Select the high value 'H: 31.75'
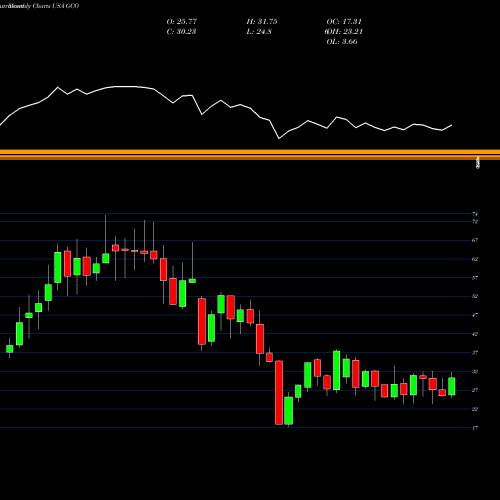The height and width of the screenshot is (500, 500). point(262,22)
